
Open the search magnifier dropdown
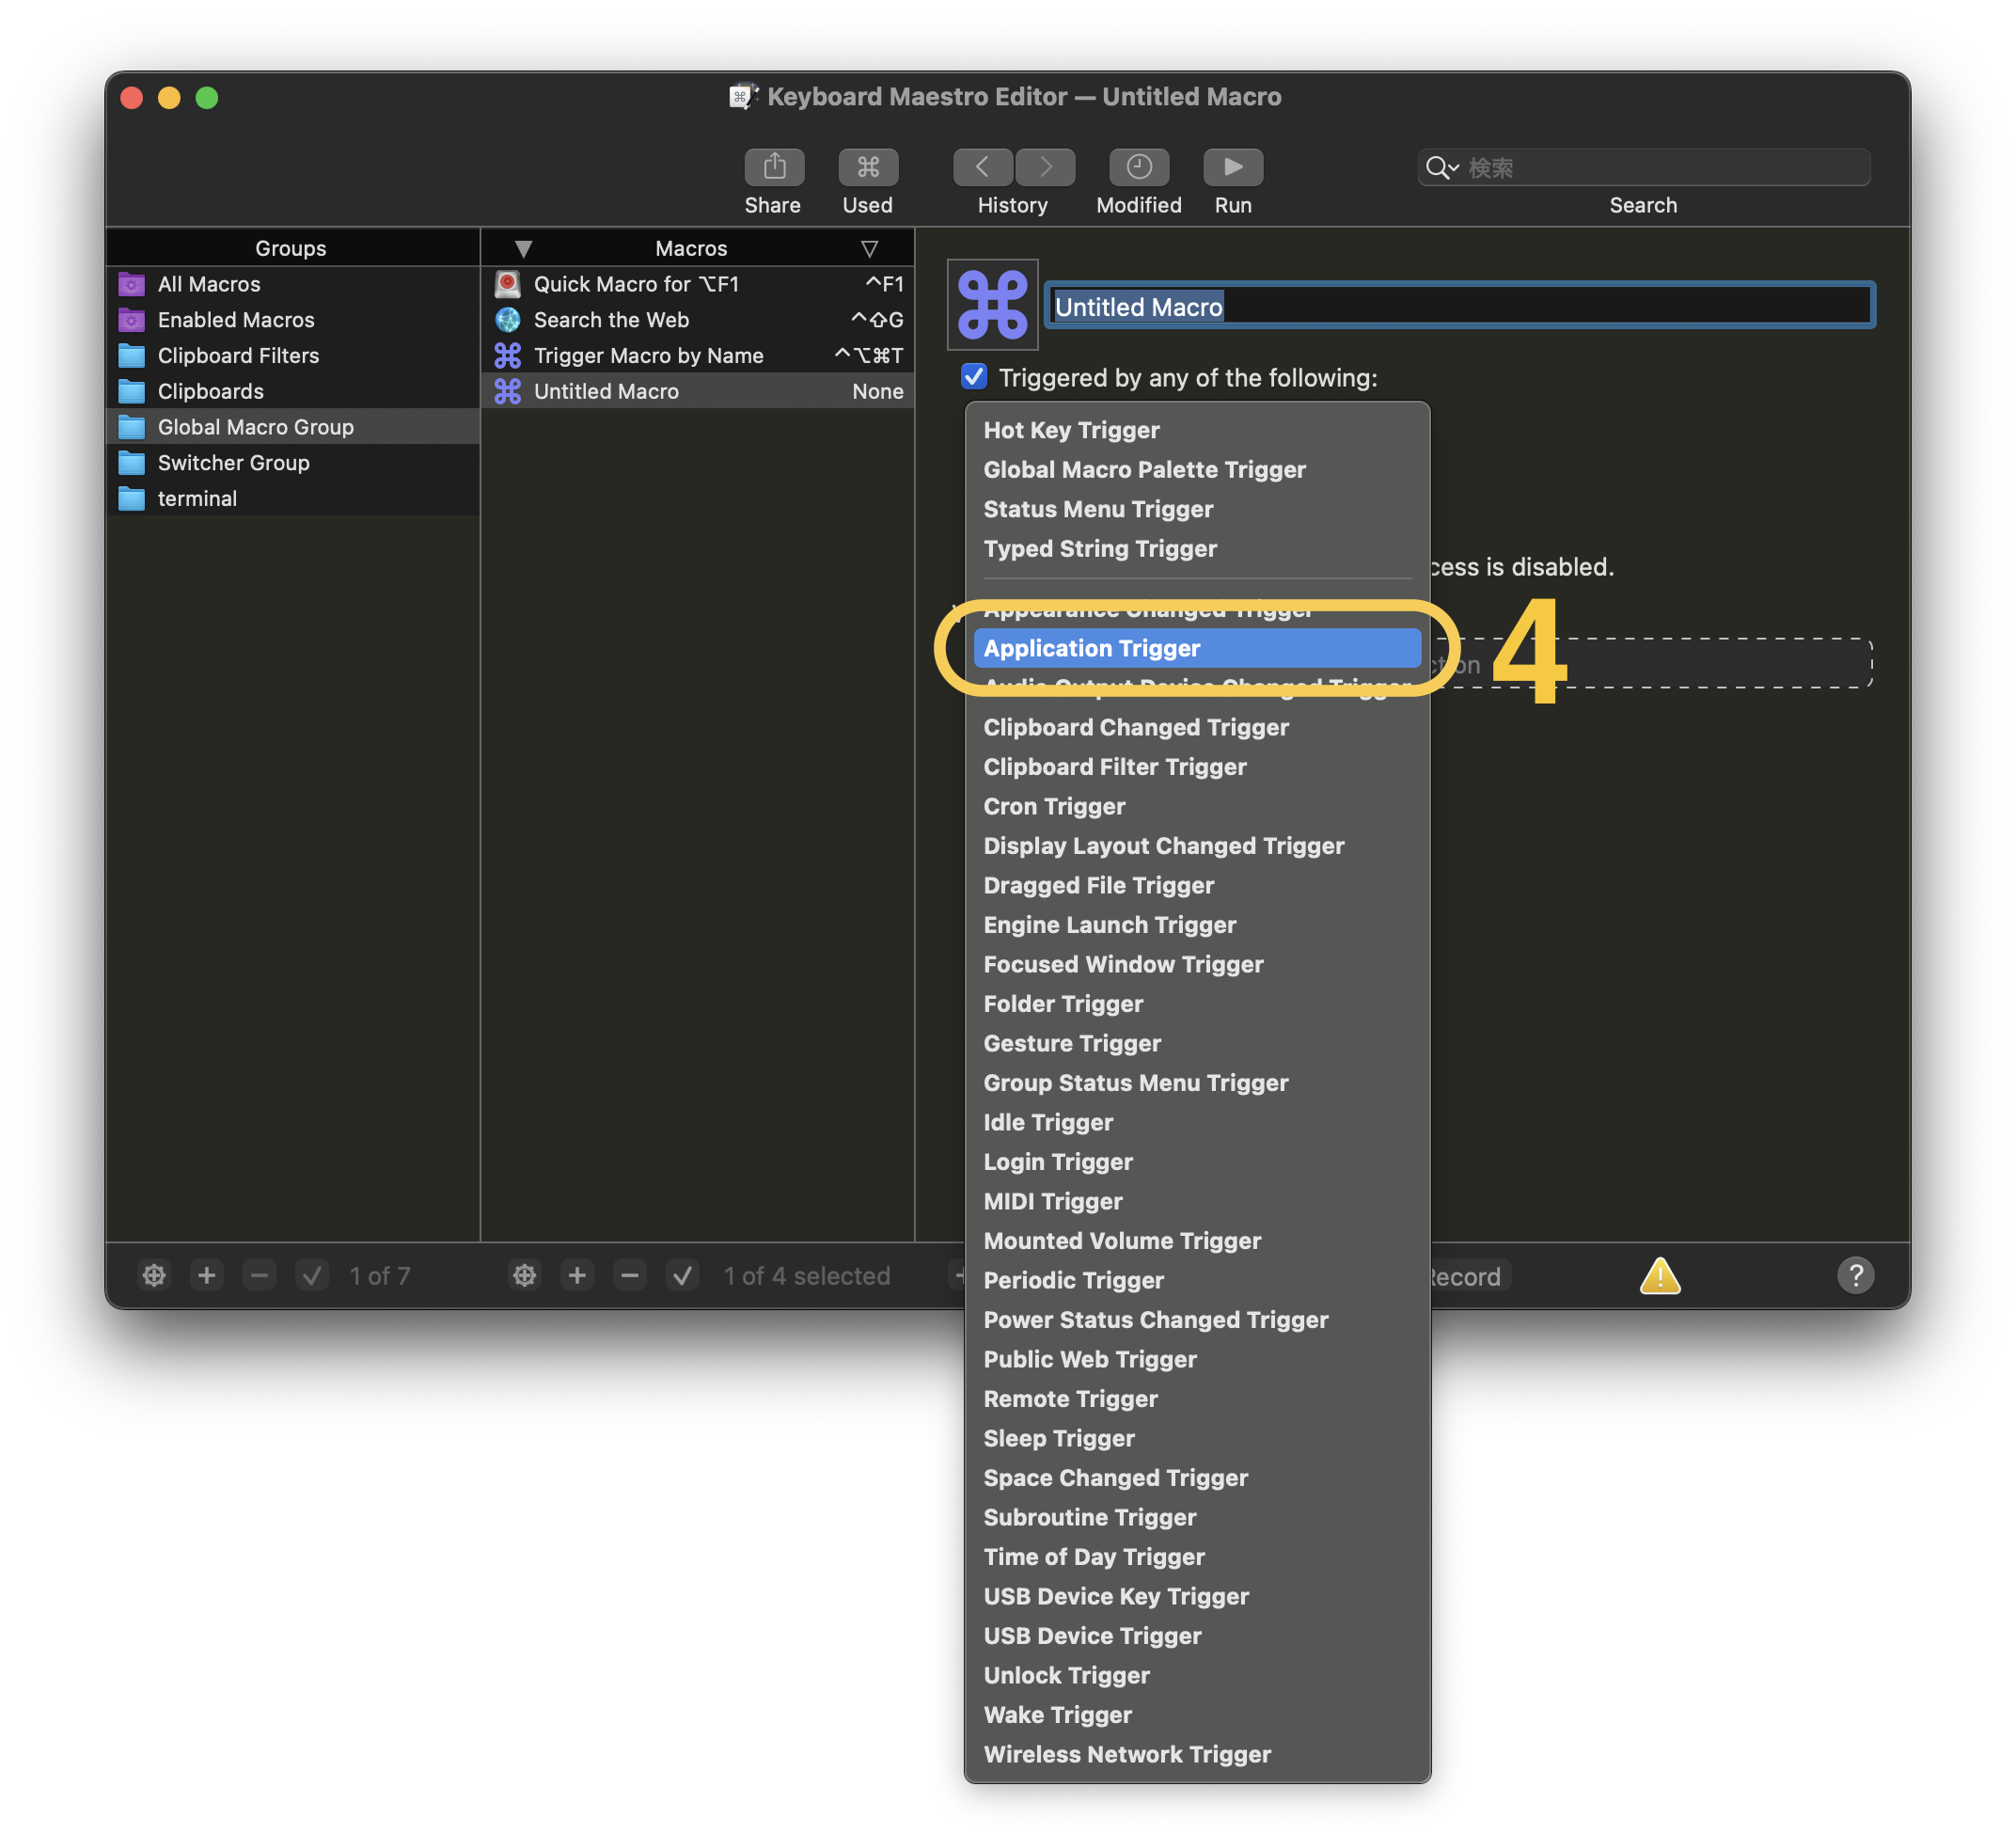(1441, 167)
